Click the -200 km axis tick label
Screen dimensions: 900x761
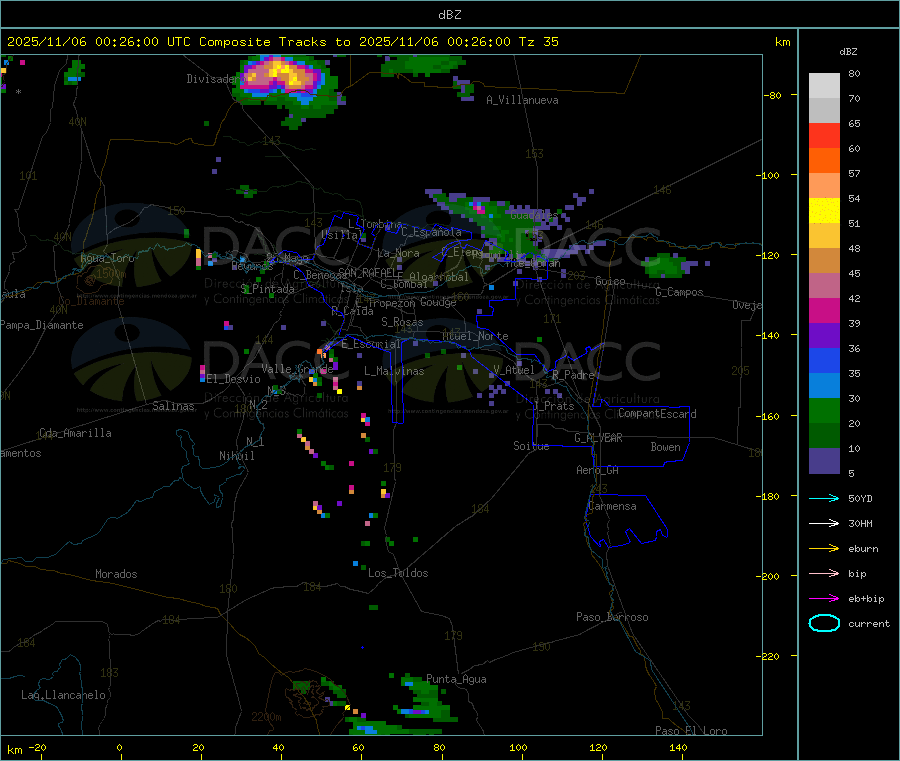point(770,576)
